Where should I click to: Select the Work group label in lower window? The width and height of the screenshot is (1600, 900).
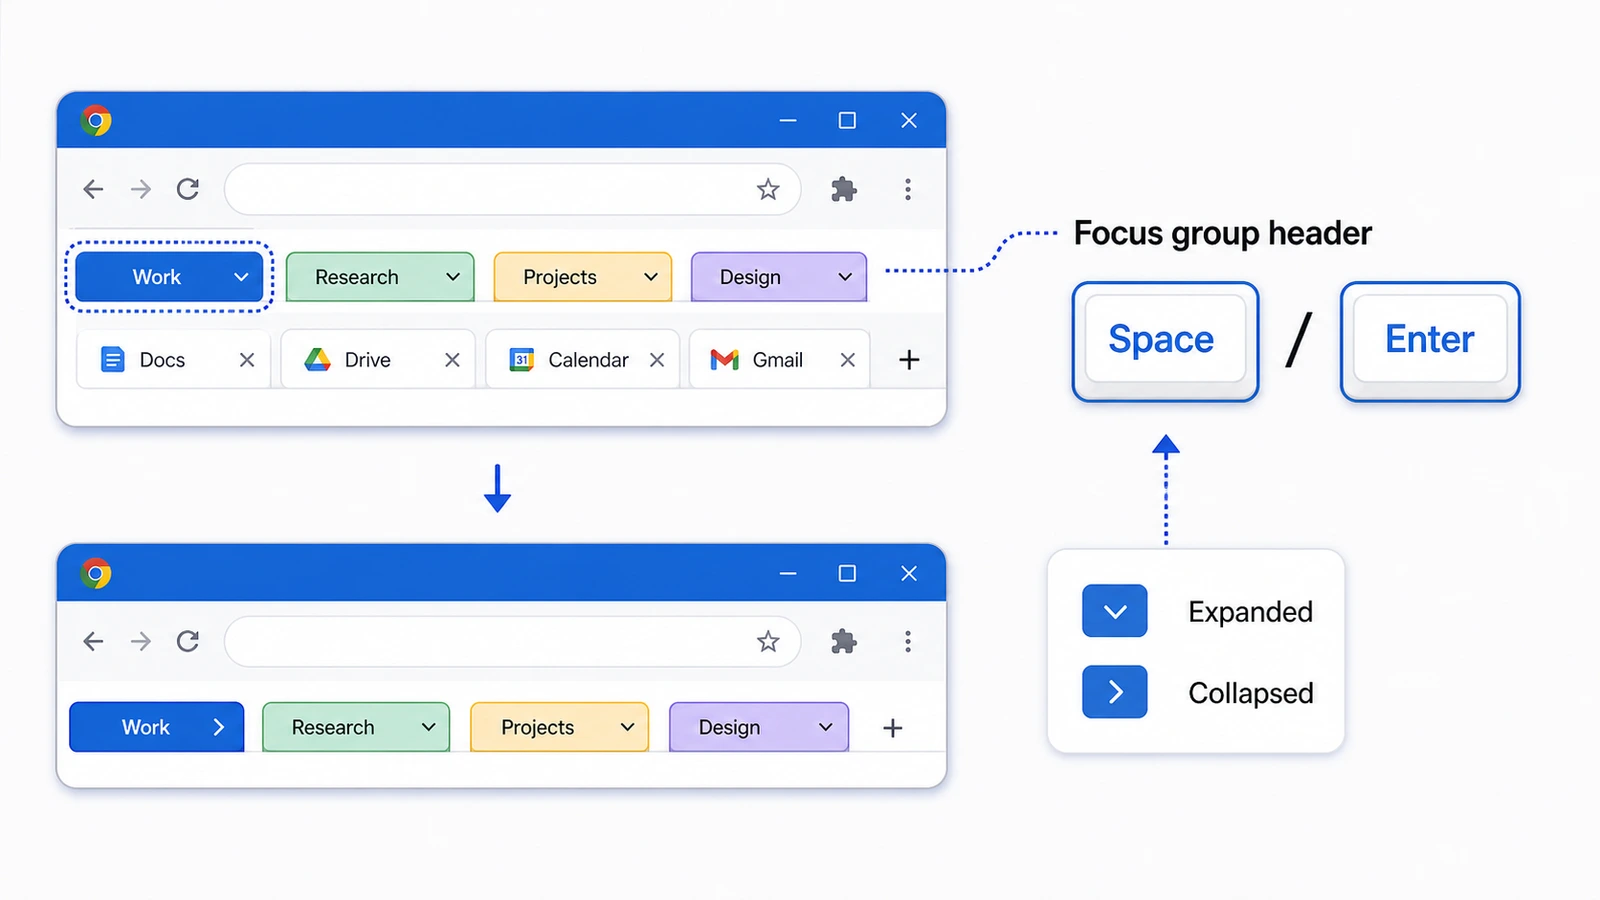pos(146,727)
